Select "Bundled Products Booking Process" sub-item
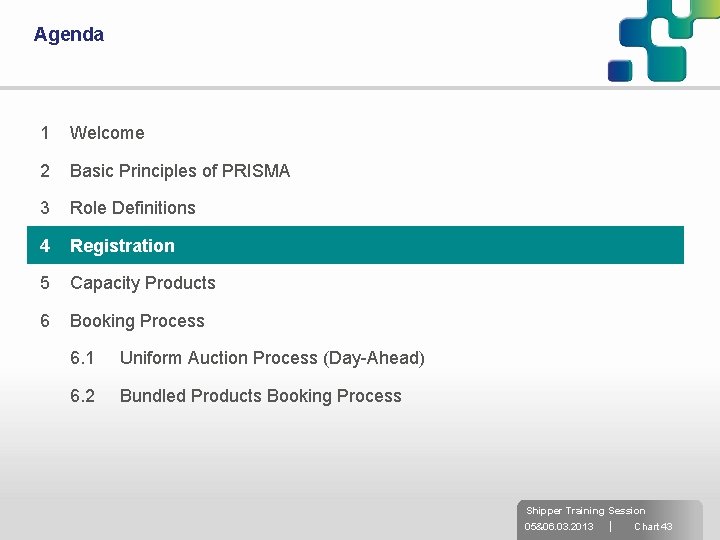Viewport: 720px width, 540px height. pos(260,396)
